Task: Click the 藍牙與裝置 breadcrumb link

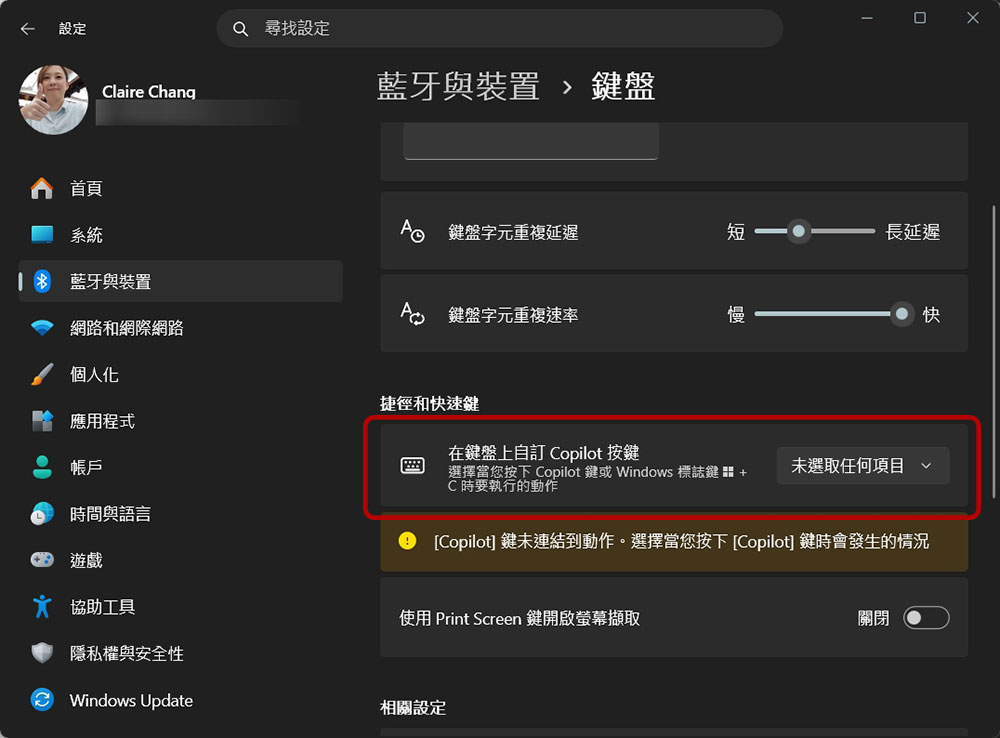Action: pyautogui.click(x=458, y=86)
